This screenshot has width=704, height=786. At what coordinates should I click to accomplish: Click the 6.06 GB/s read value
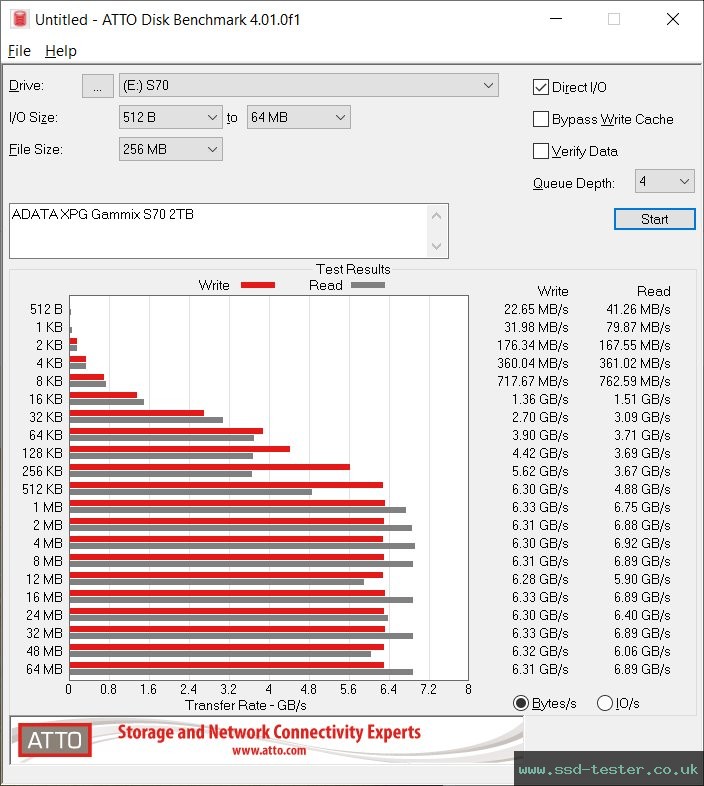642,651
